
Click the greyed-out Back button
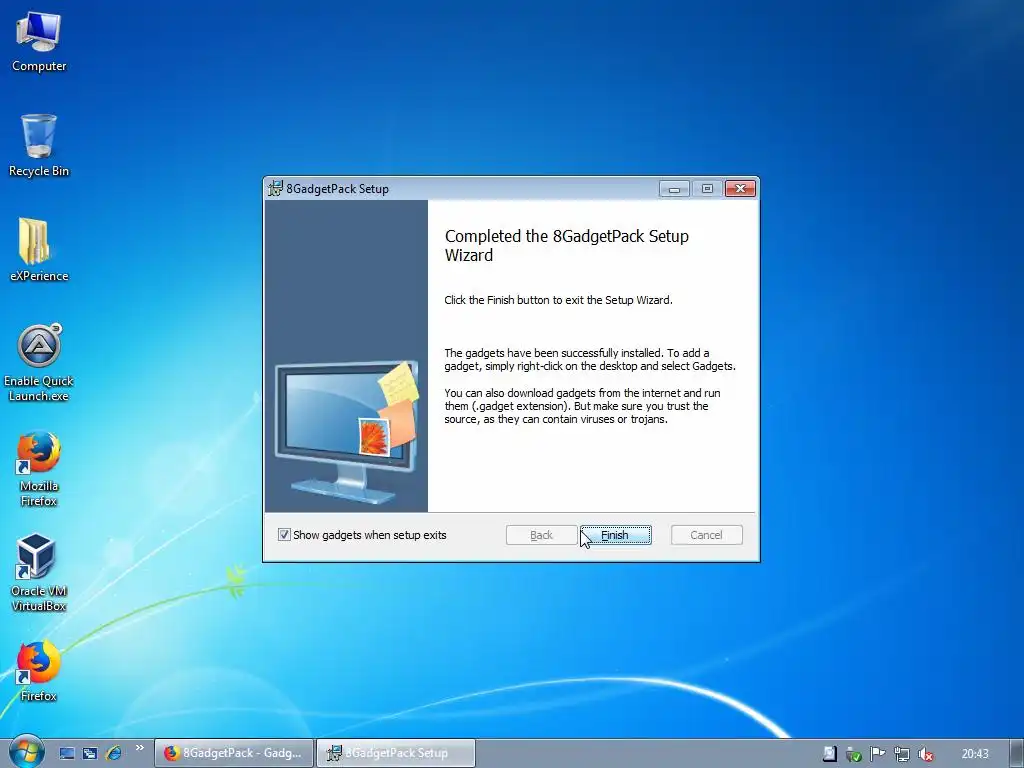coord(541,535)
